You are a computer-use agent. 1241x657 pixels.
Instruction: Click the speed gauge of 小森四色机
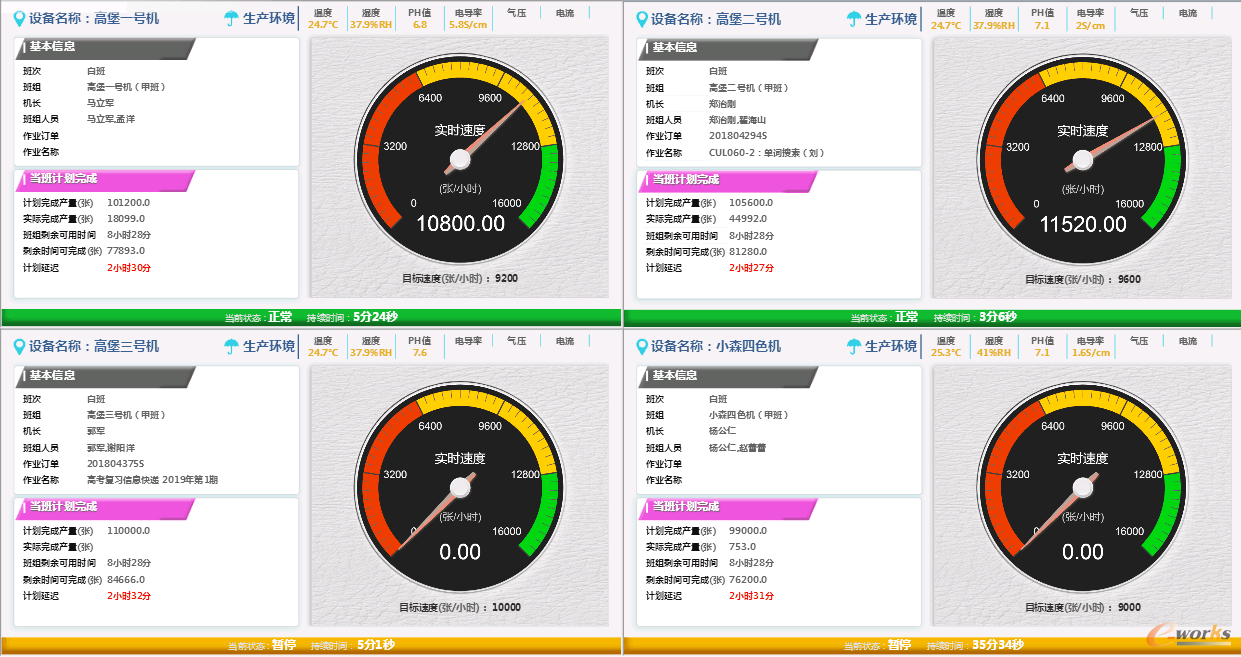tap(1083, 487)
